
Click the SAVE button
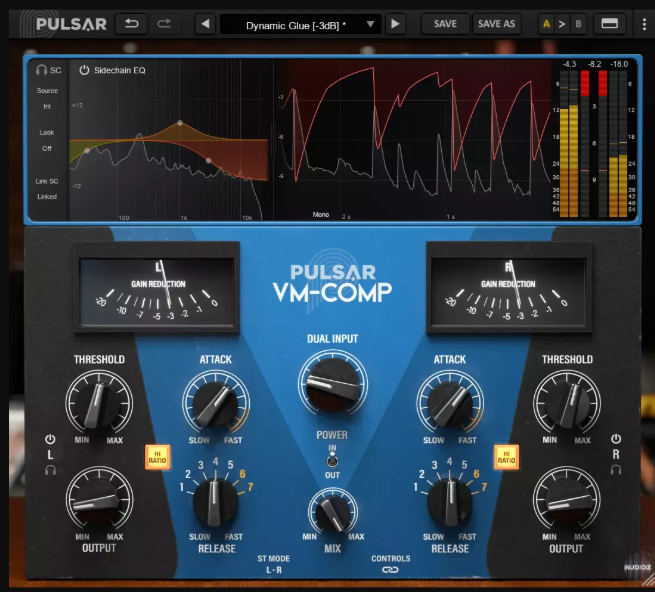445,24
